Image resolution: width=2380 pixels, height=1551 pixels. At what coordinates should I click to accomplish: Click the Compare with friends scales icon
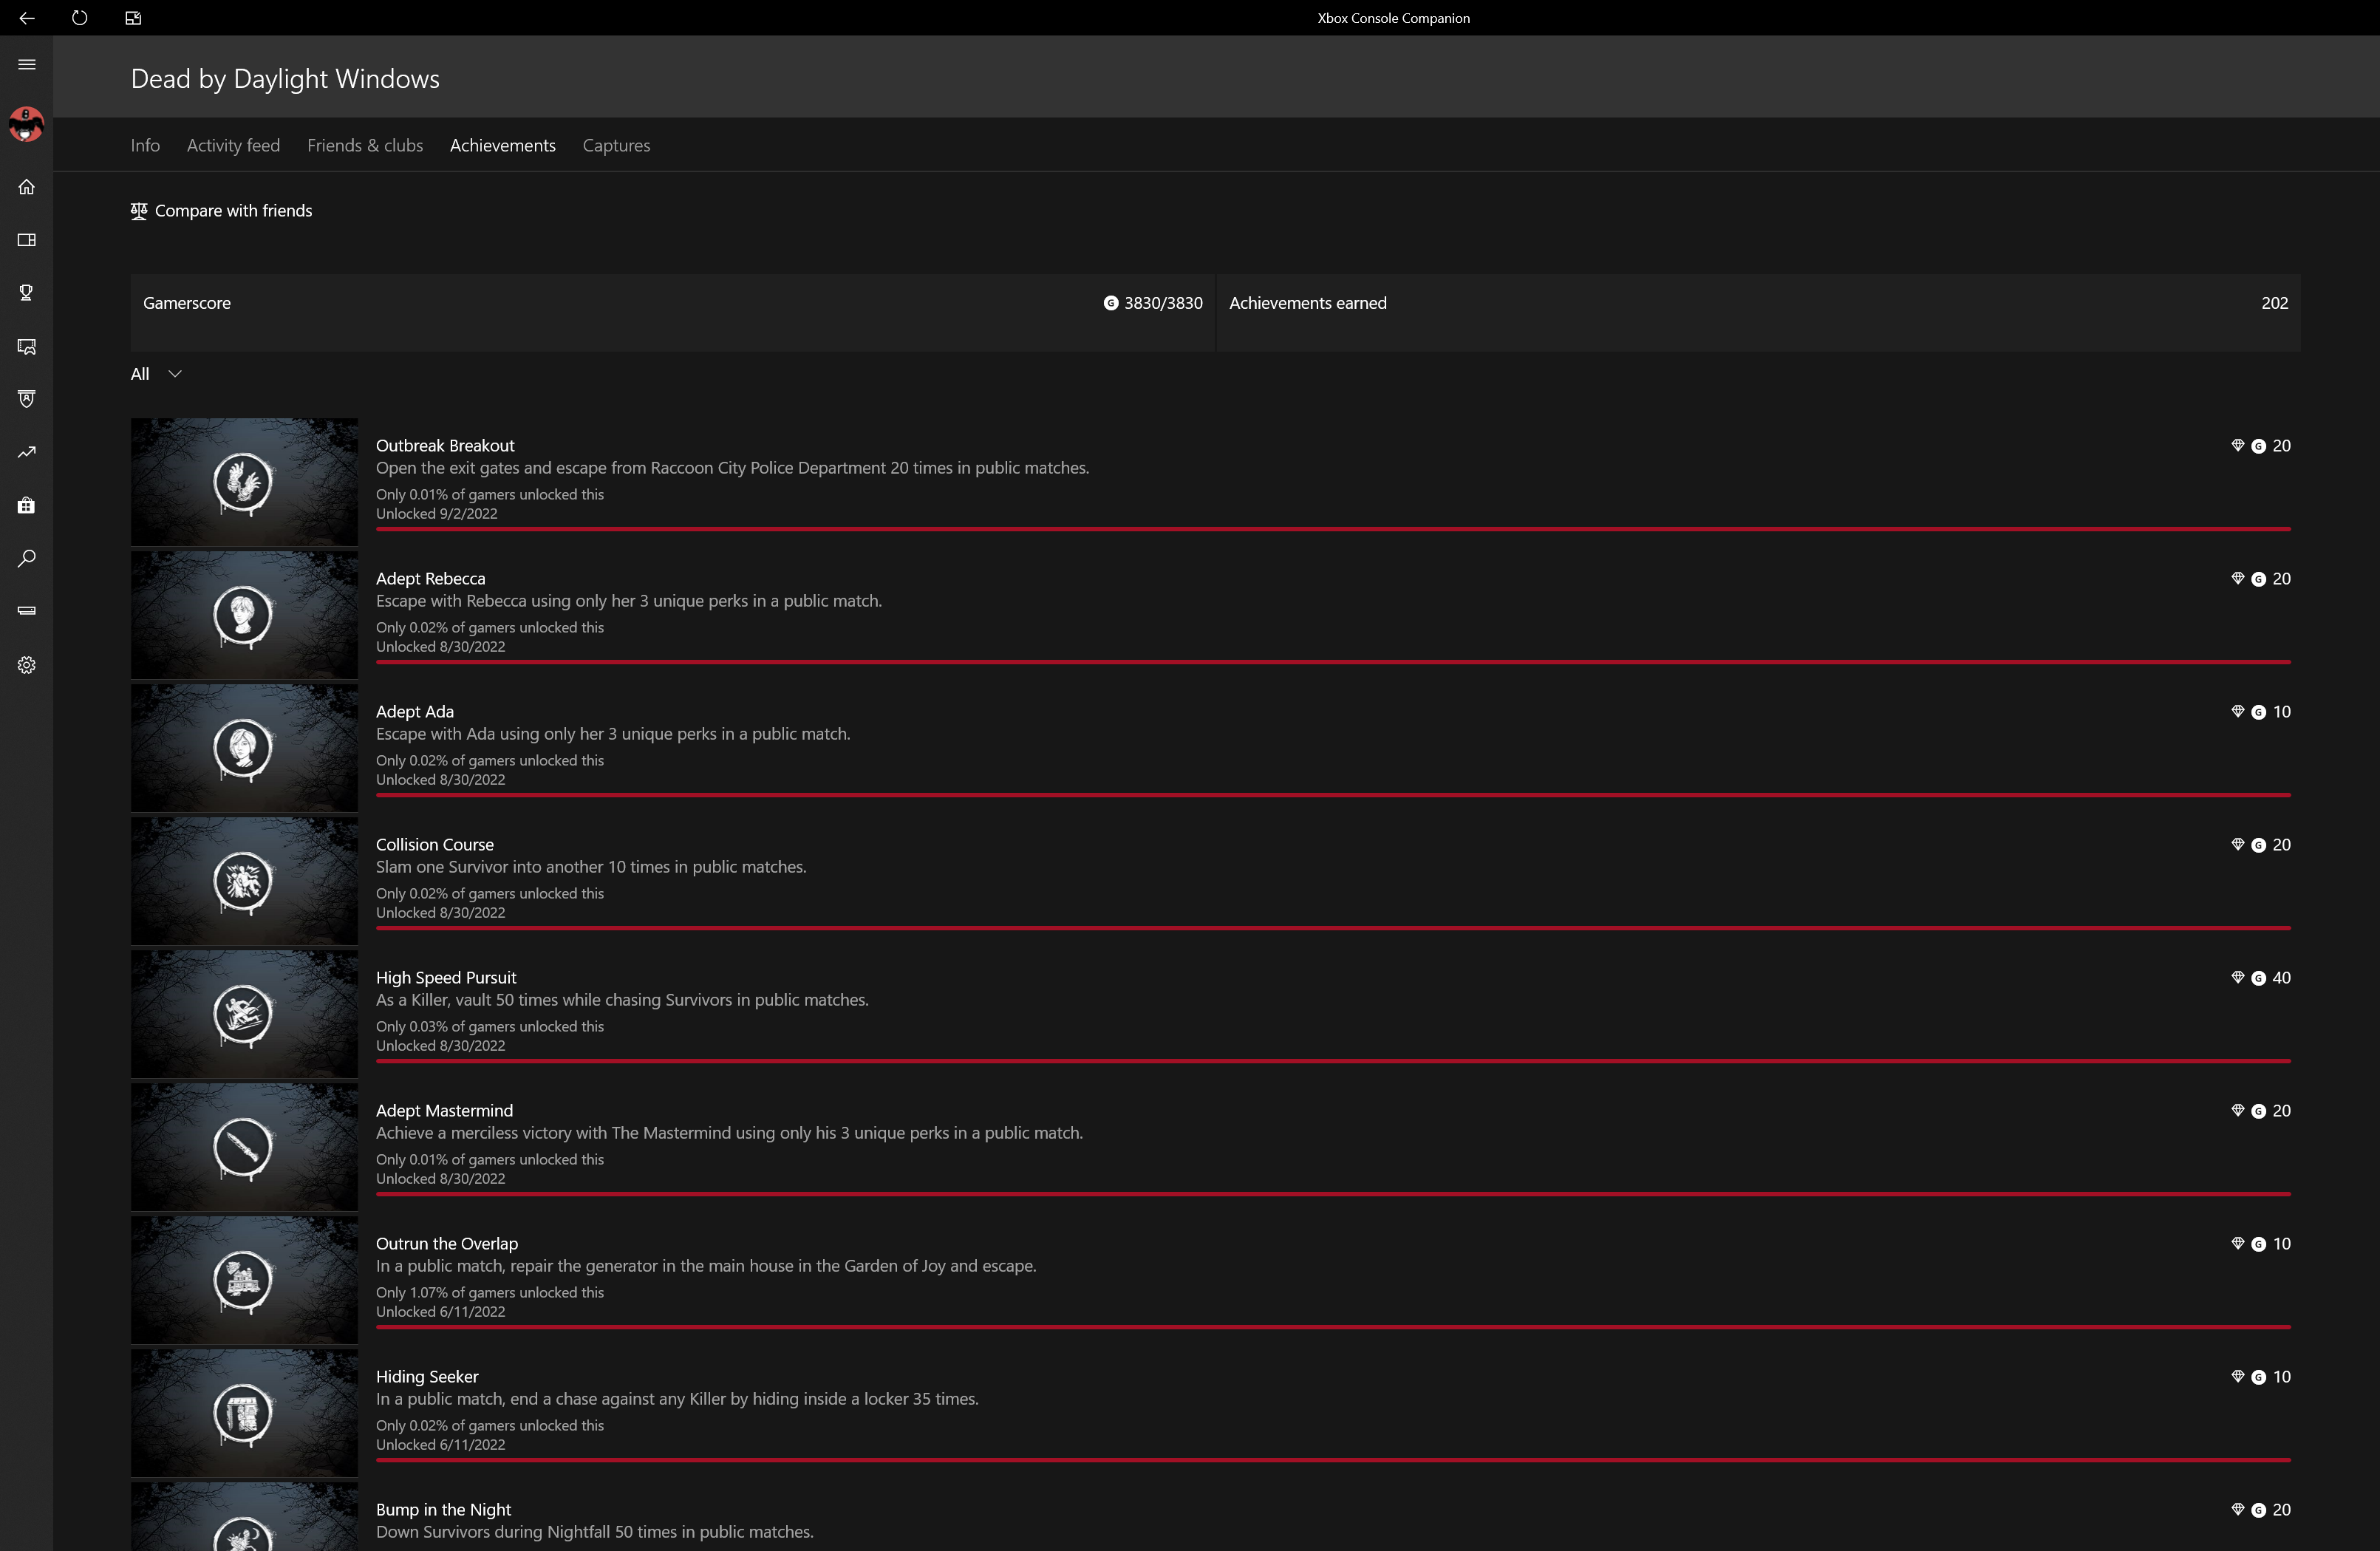pos(139,211)
